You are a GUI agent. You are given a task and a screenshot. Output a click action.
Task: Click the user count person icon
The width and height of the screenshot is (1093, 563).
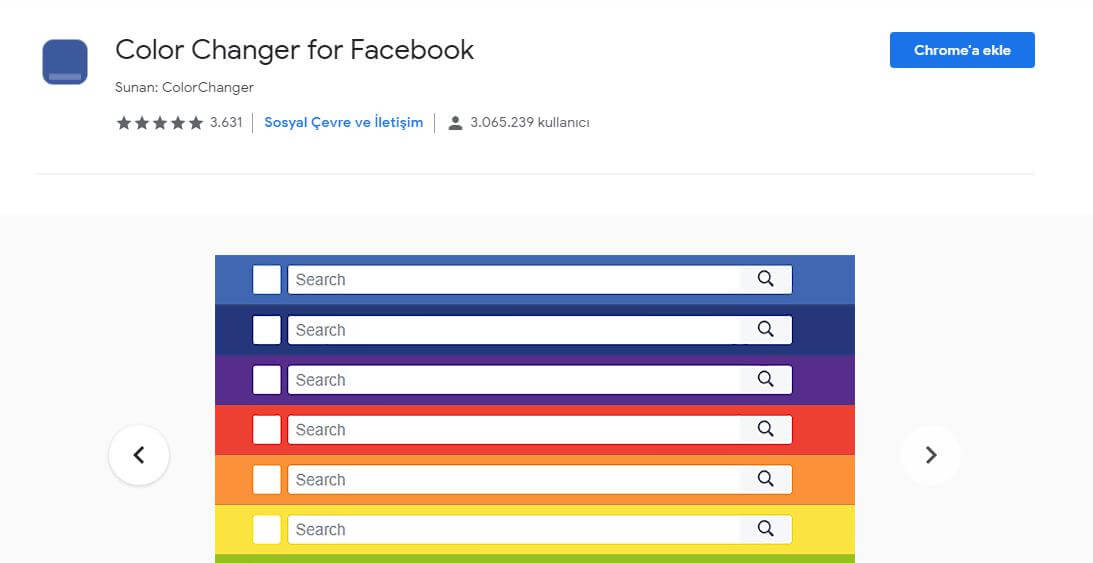point(455,123)
